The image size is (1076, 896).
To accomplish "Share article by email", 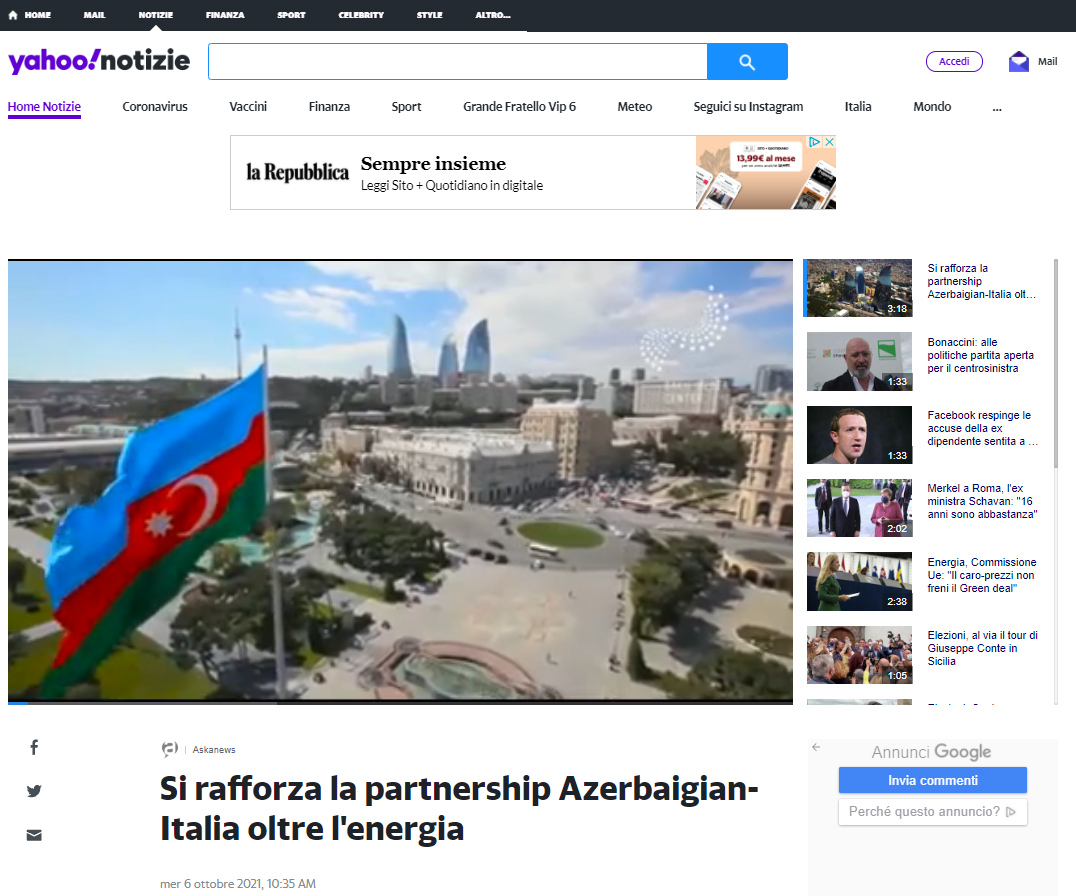I will [34, 835].
